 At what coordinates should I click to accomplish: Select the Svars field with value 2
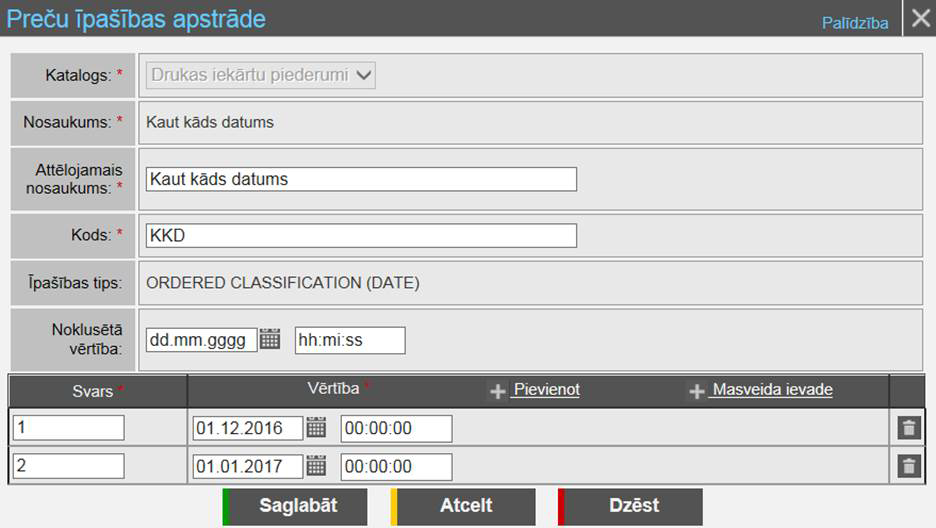coord(69,466)
